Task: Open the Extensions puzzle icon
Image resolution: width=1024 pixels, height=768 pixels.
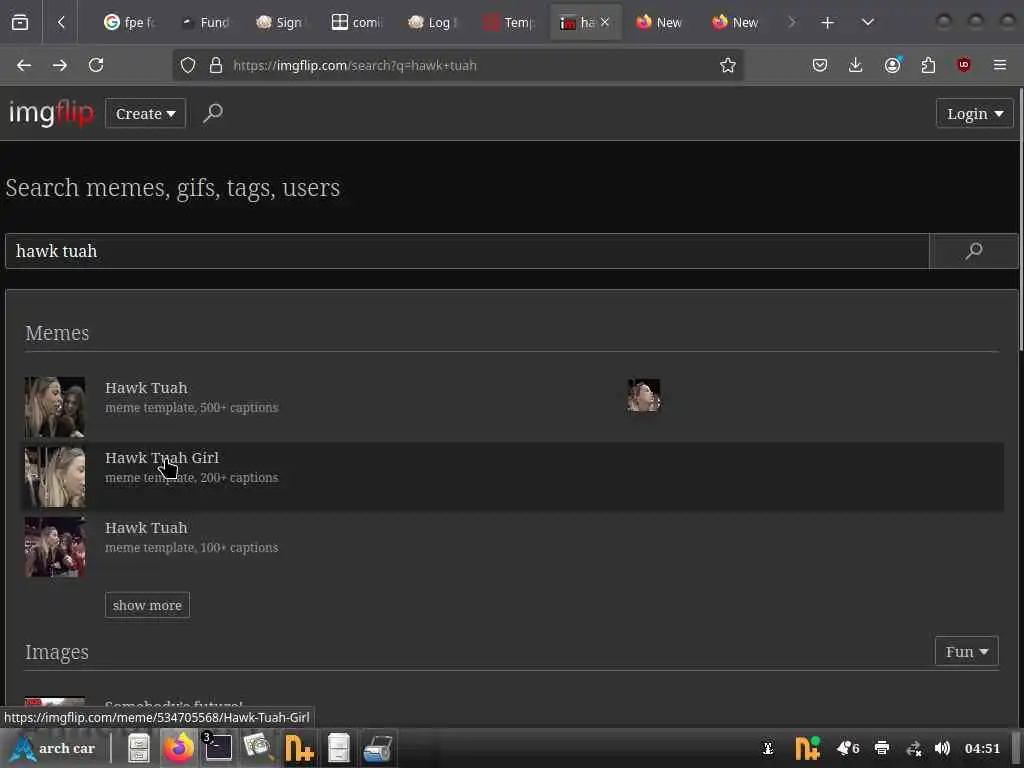Action: point(928,65)
